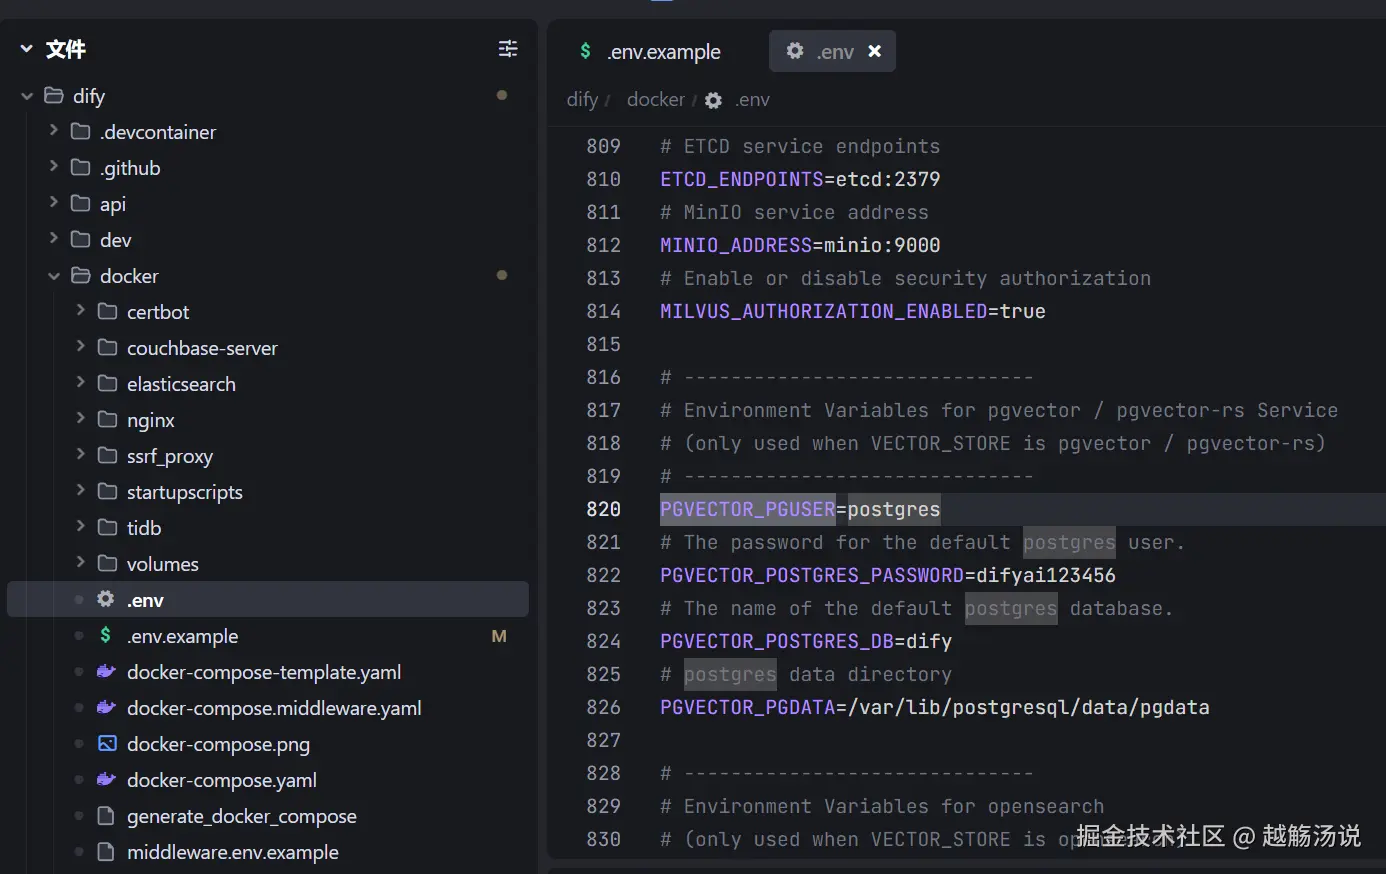Image resolution: width=1386 pixels, height=874 pixels.
Task: Click line number 822 in the gutter
Action: point(603,575)
